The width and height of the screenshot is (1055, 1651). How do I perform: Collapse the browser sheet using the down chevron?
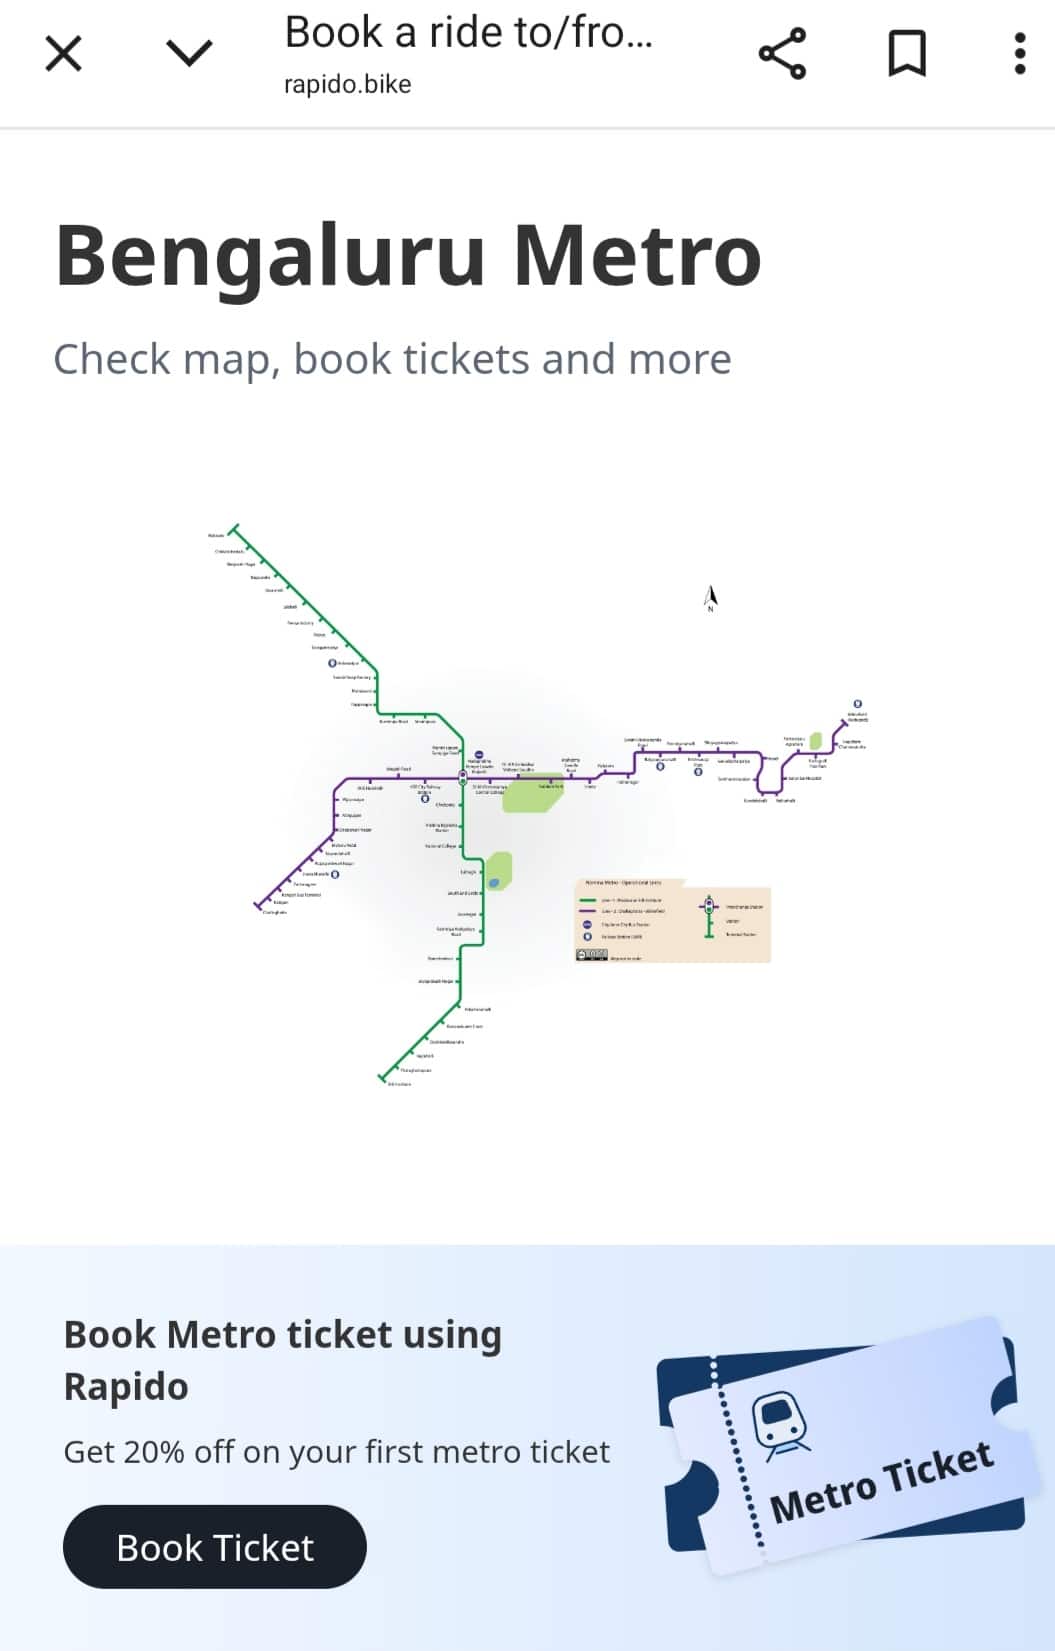(x=189, y=53)
